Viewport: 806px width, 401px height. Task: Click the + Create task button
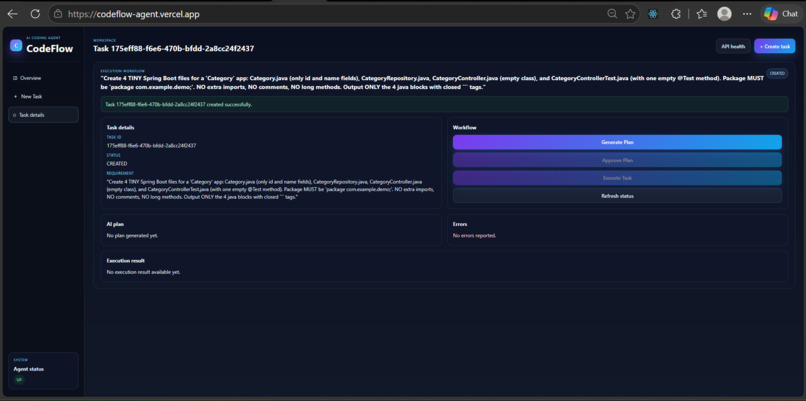[775, 46]
